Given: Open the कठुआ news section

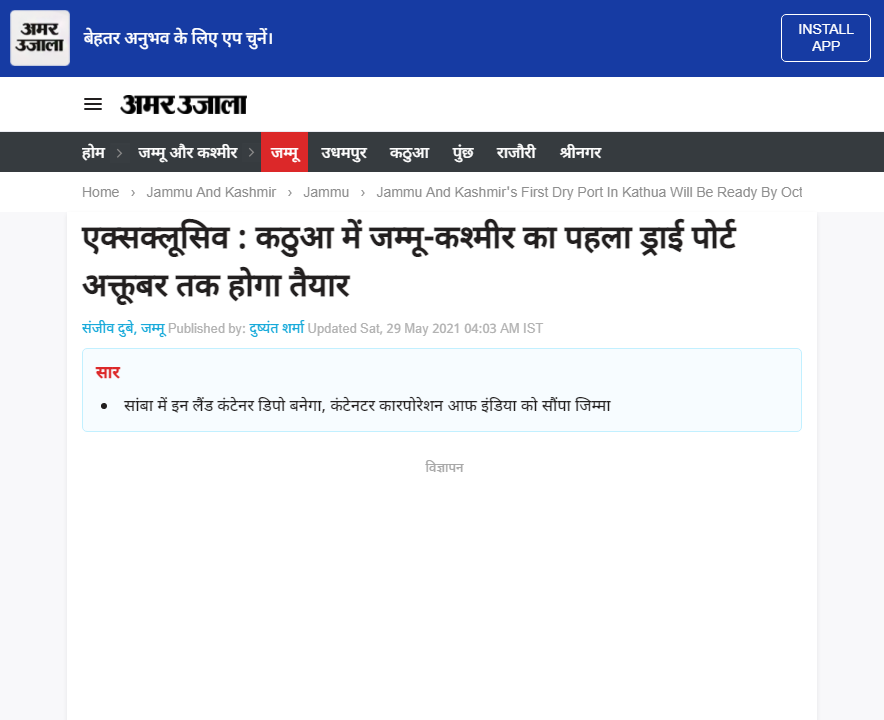Looking at the screenshot, I should [409, 152].
